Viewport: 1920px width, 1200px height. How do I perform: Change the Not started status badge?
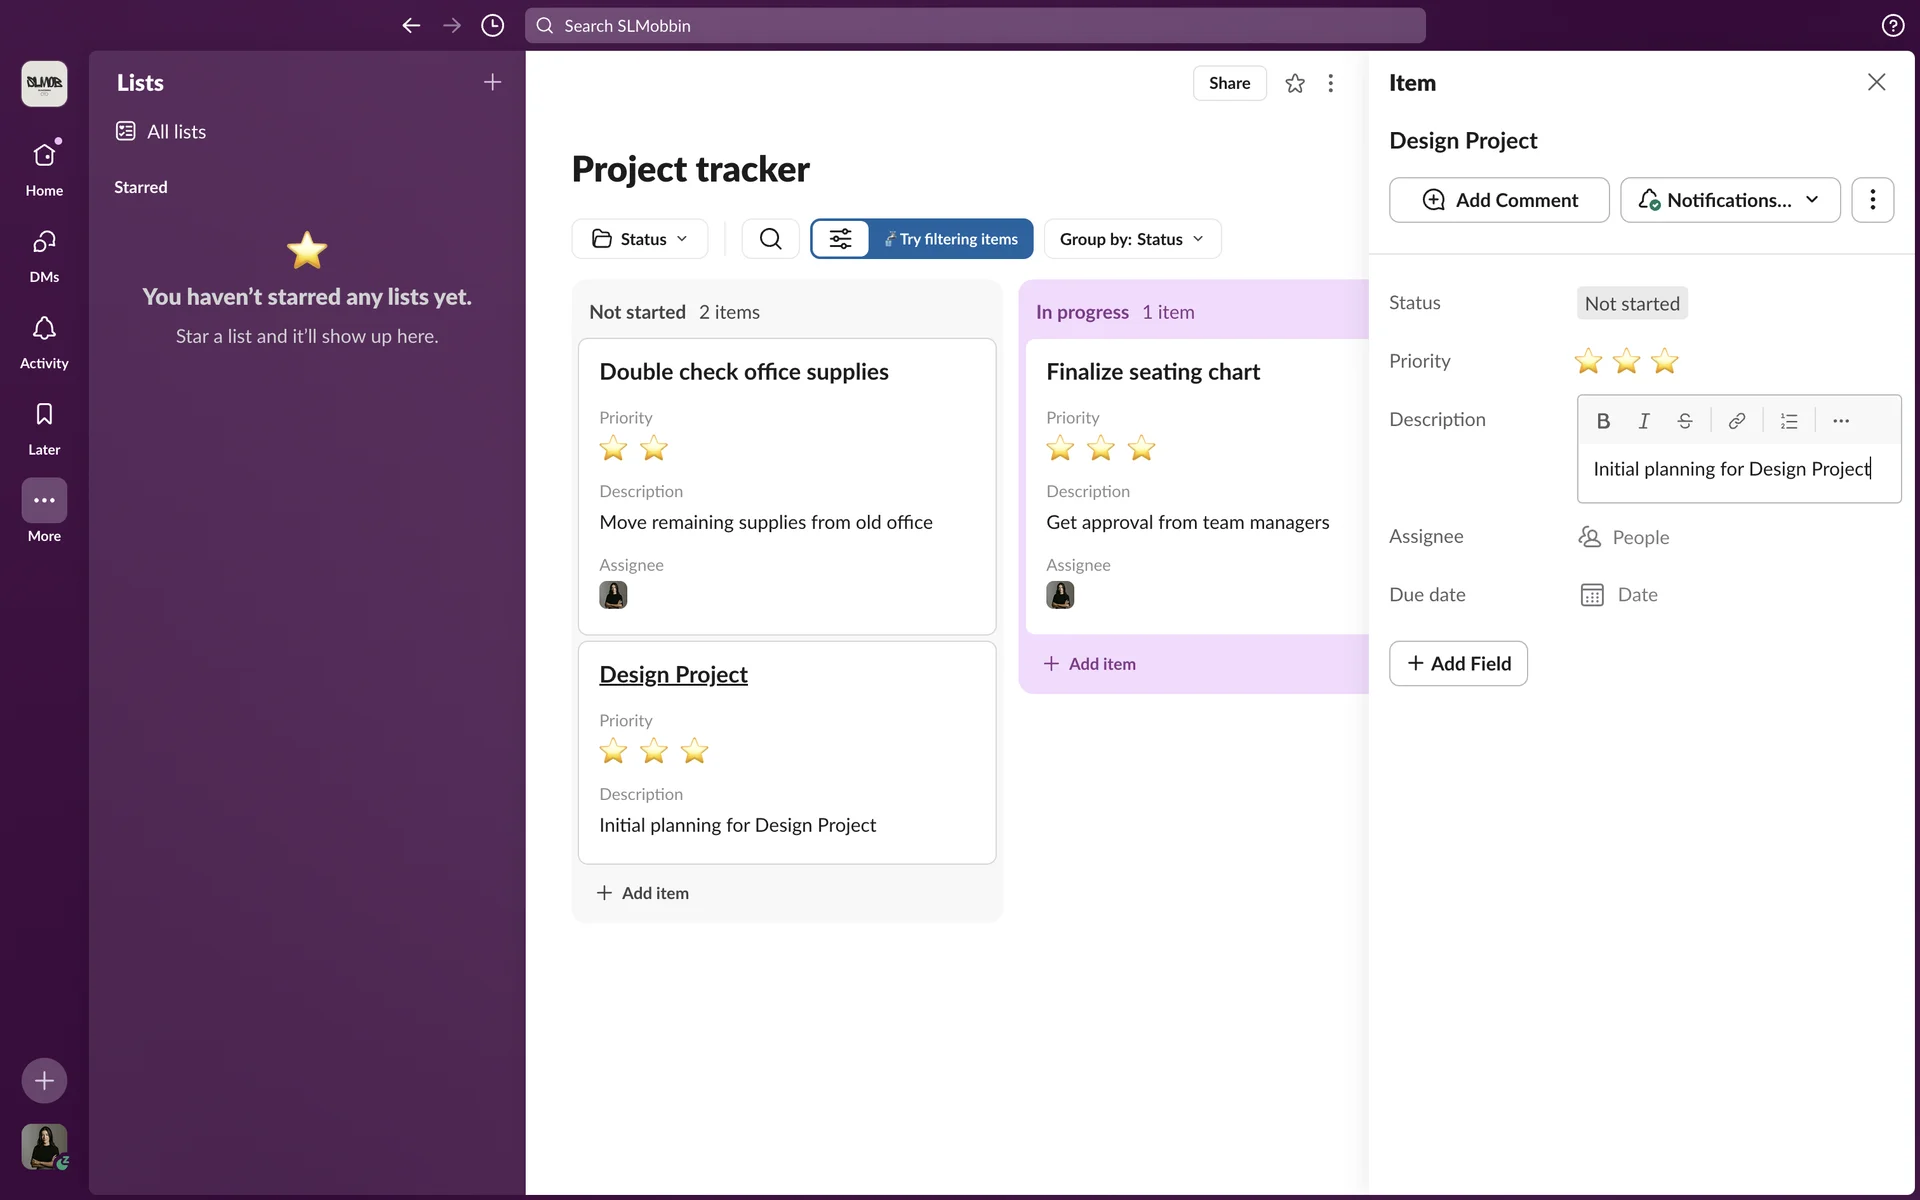click(x=1631, y=303)
